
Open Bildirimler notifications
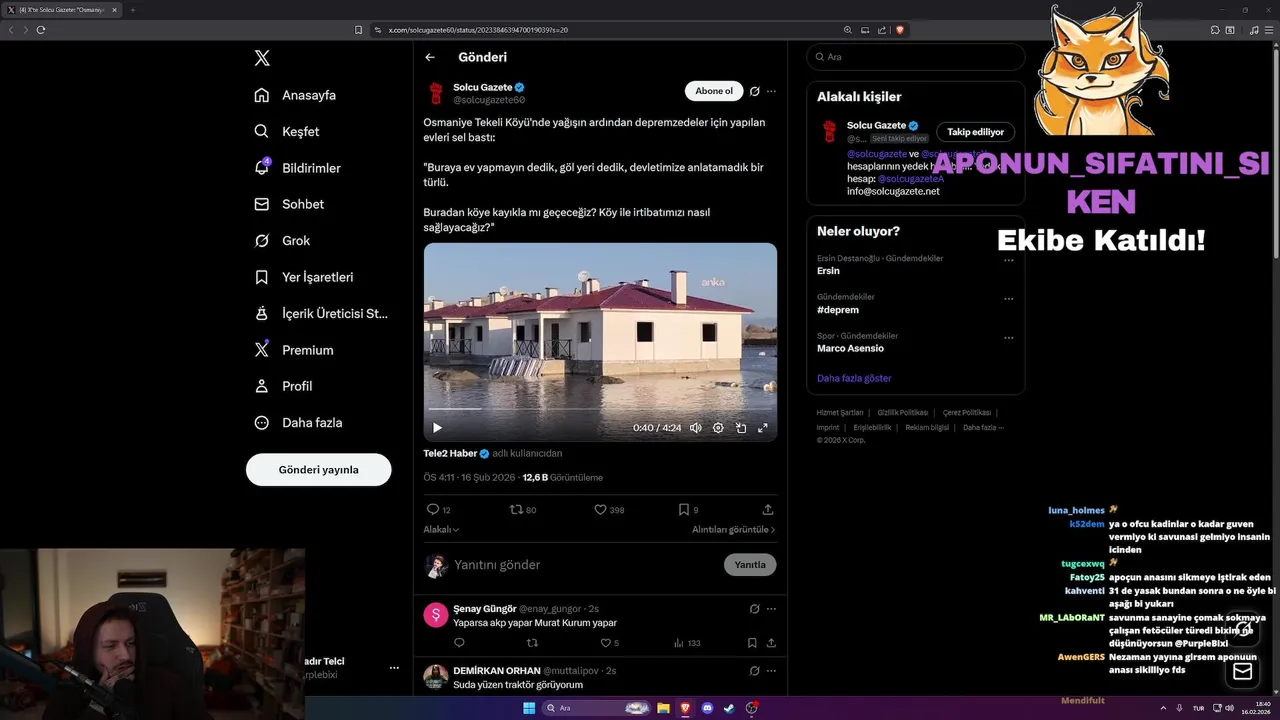297,168
